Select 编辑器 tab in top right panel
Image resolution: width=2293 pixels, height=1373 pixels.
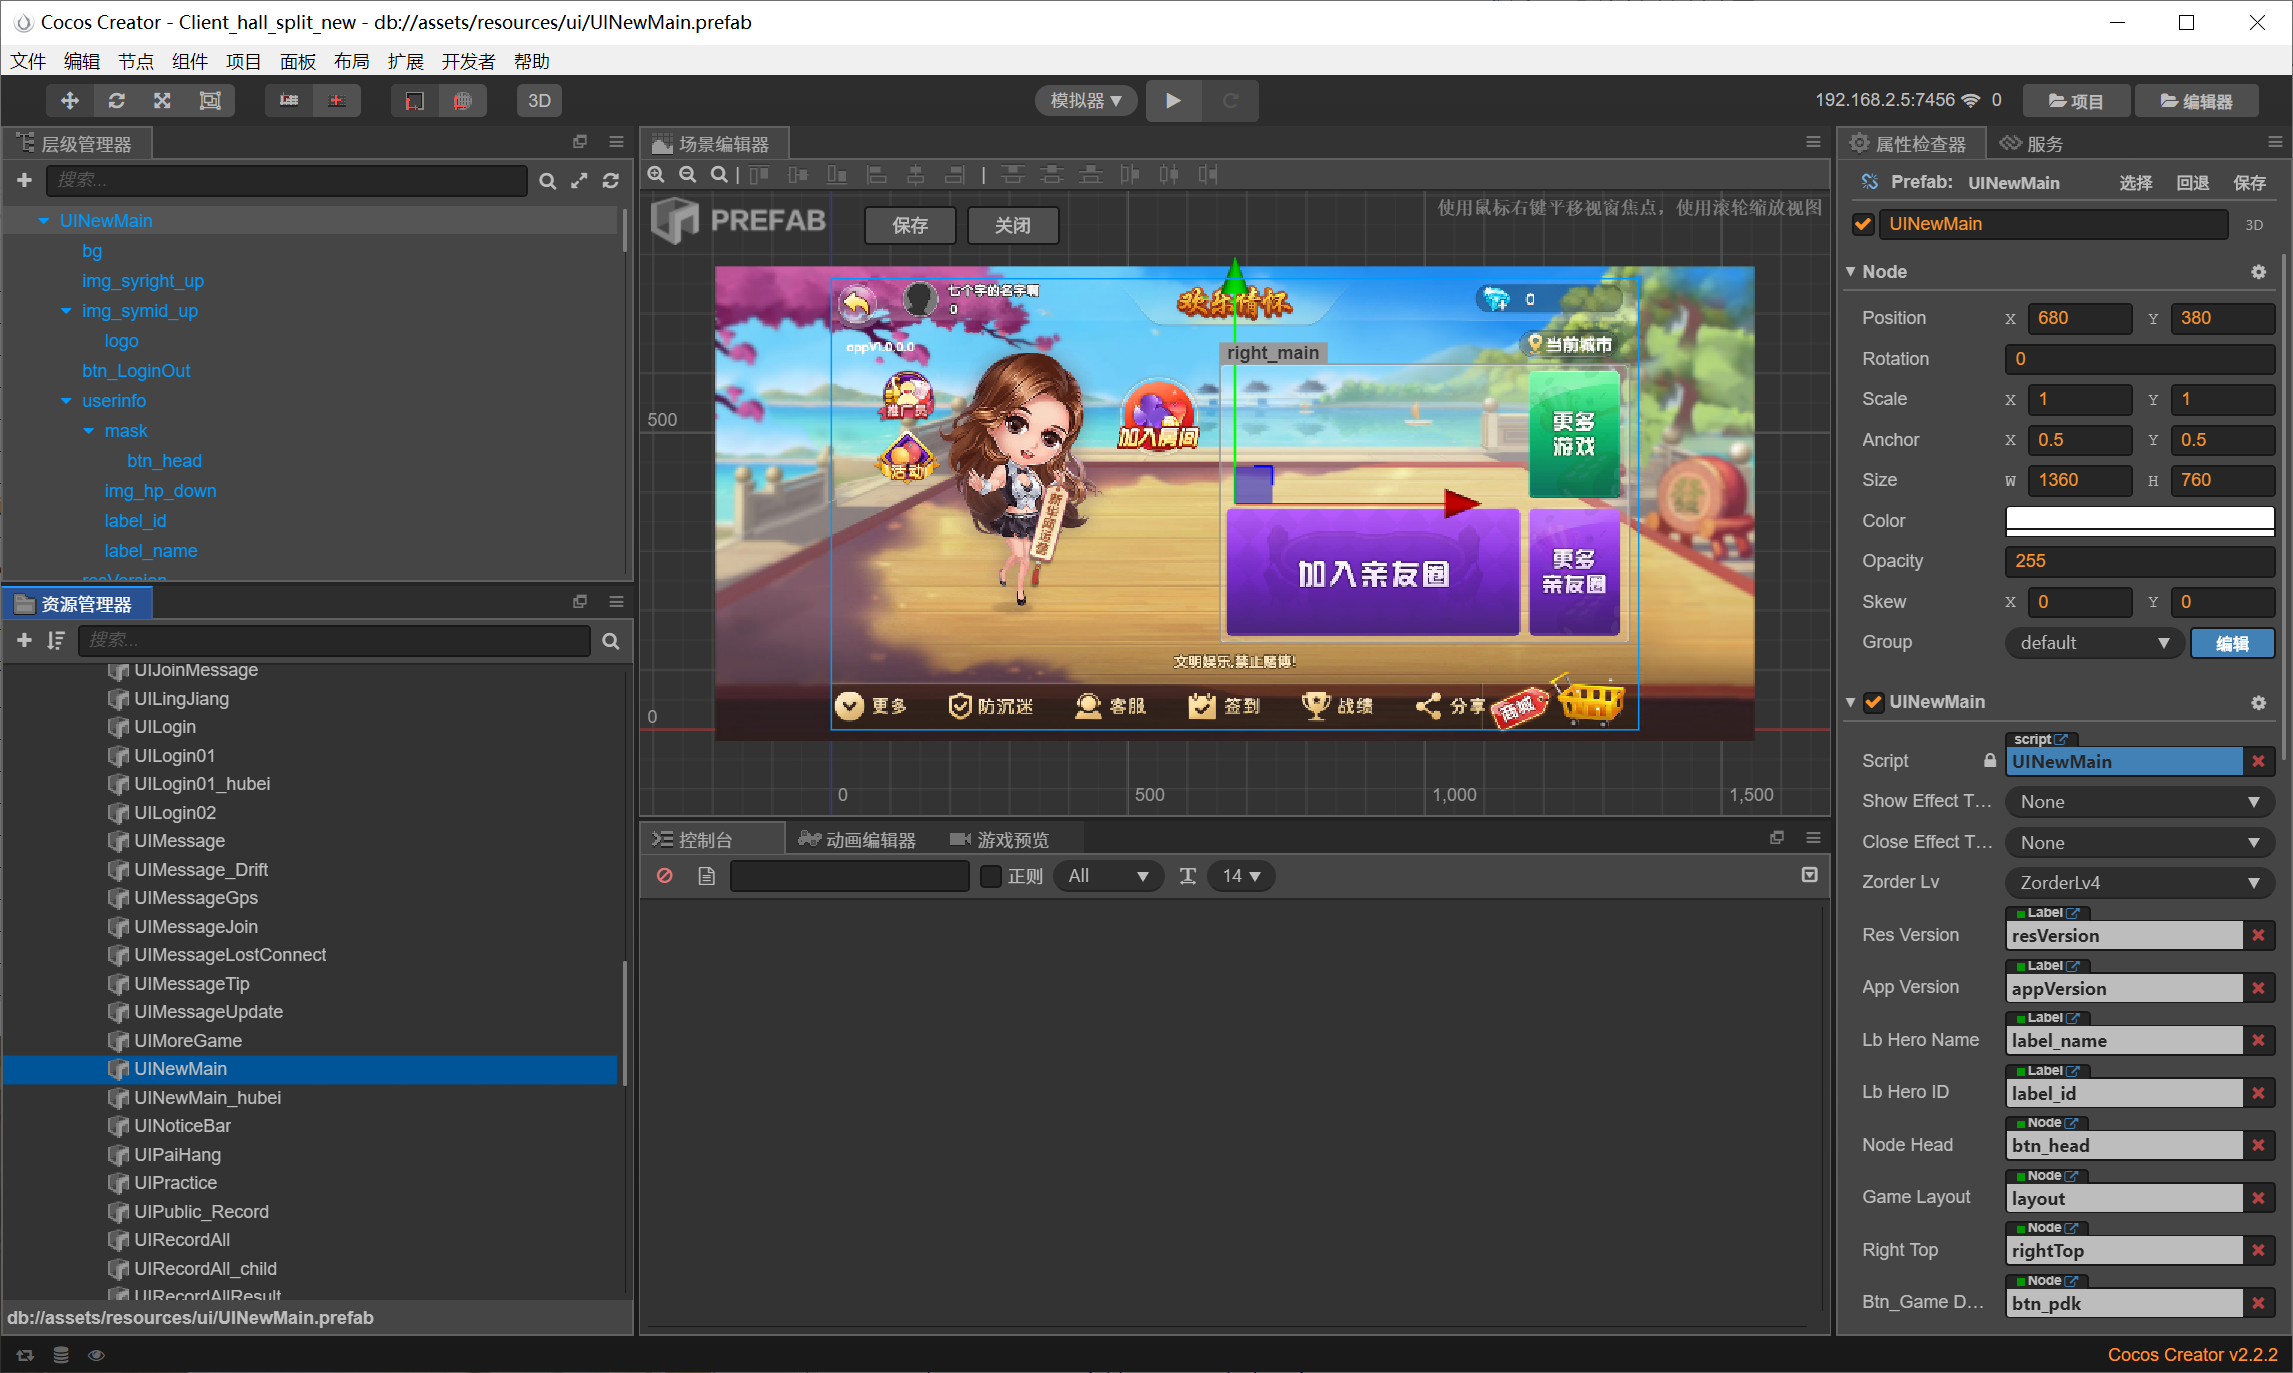click(x=2201, y=100)
